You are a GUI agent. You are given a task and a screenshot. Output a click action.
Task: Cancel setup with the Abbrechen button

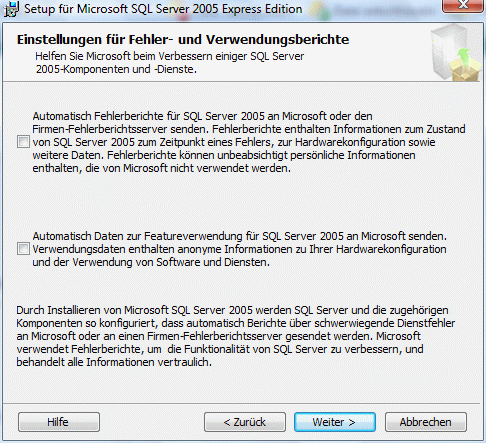[426, 422]
